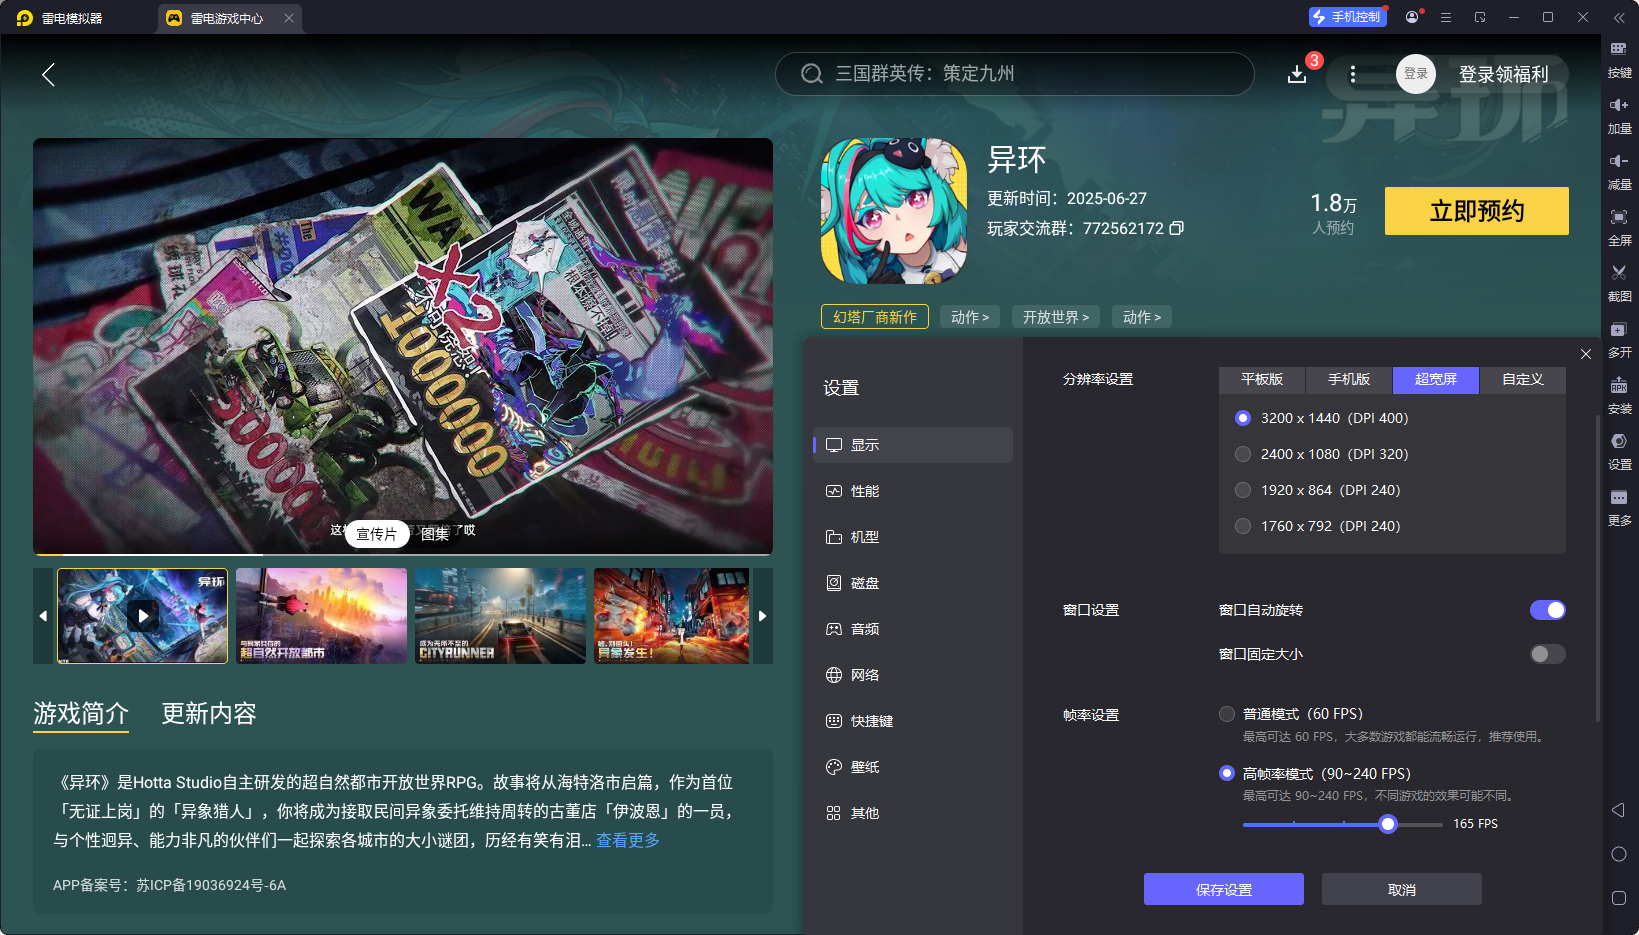
Task: Expand the 开放世界 category tag
Action: (x=1055, y=316)
